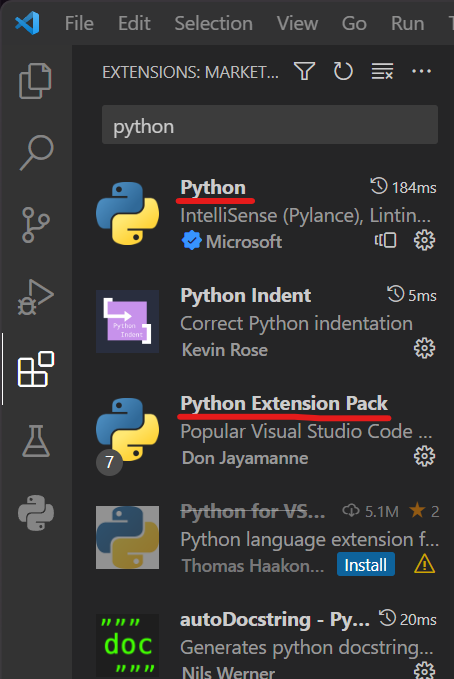Screen dimensions: 454x679
Task: Install the Python for VS extension
Action: [x=366, y=565]
